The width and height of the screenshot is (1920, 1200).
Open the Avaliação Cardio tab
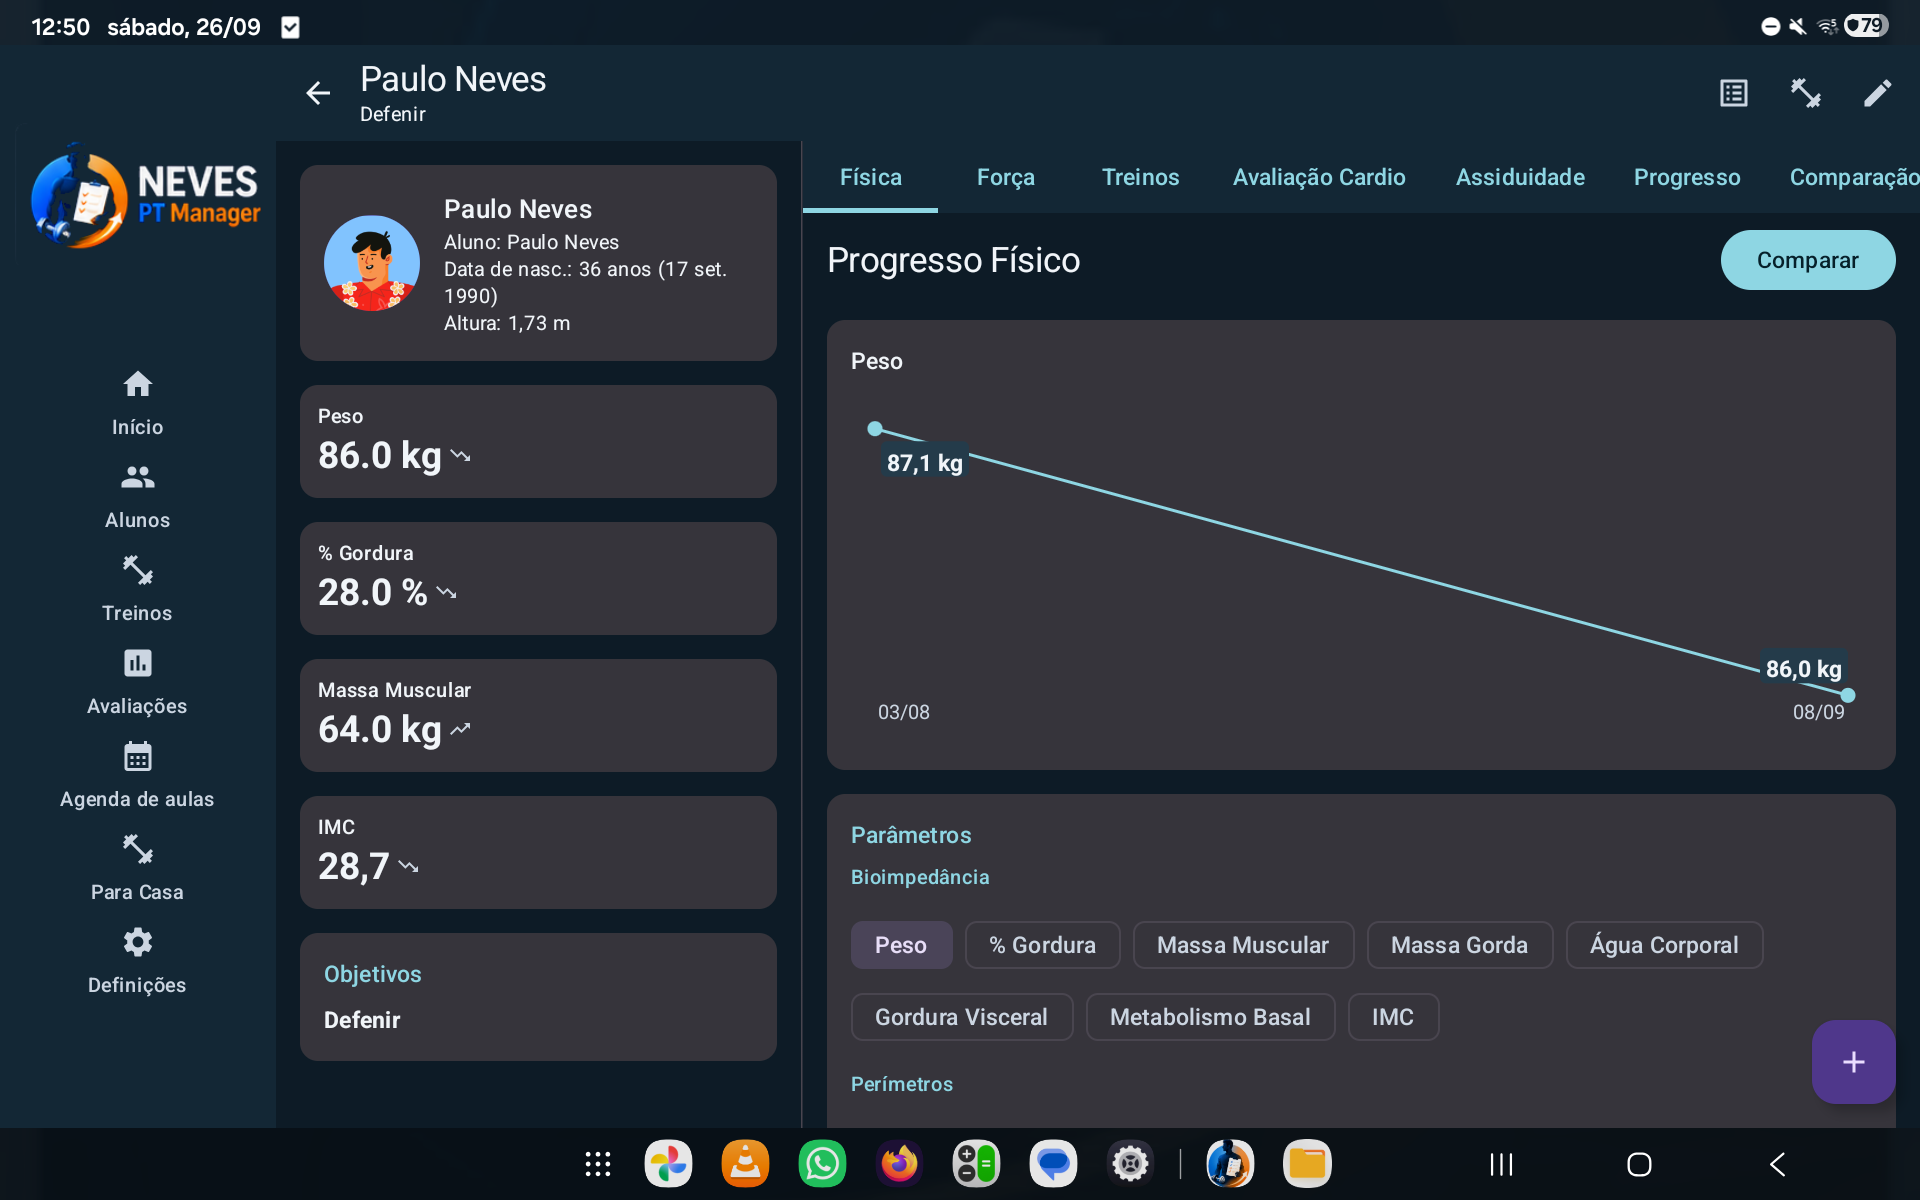(x=1319, y=177)
